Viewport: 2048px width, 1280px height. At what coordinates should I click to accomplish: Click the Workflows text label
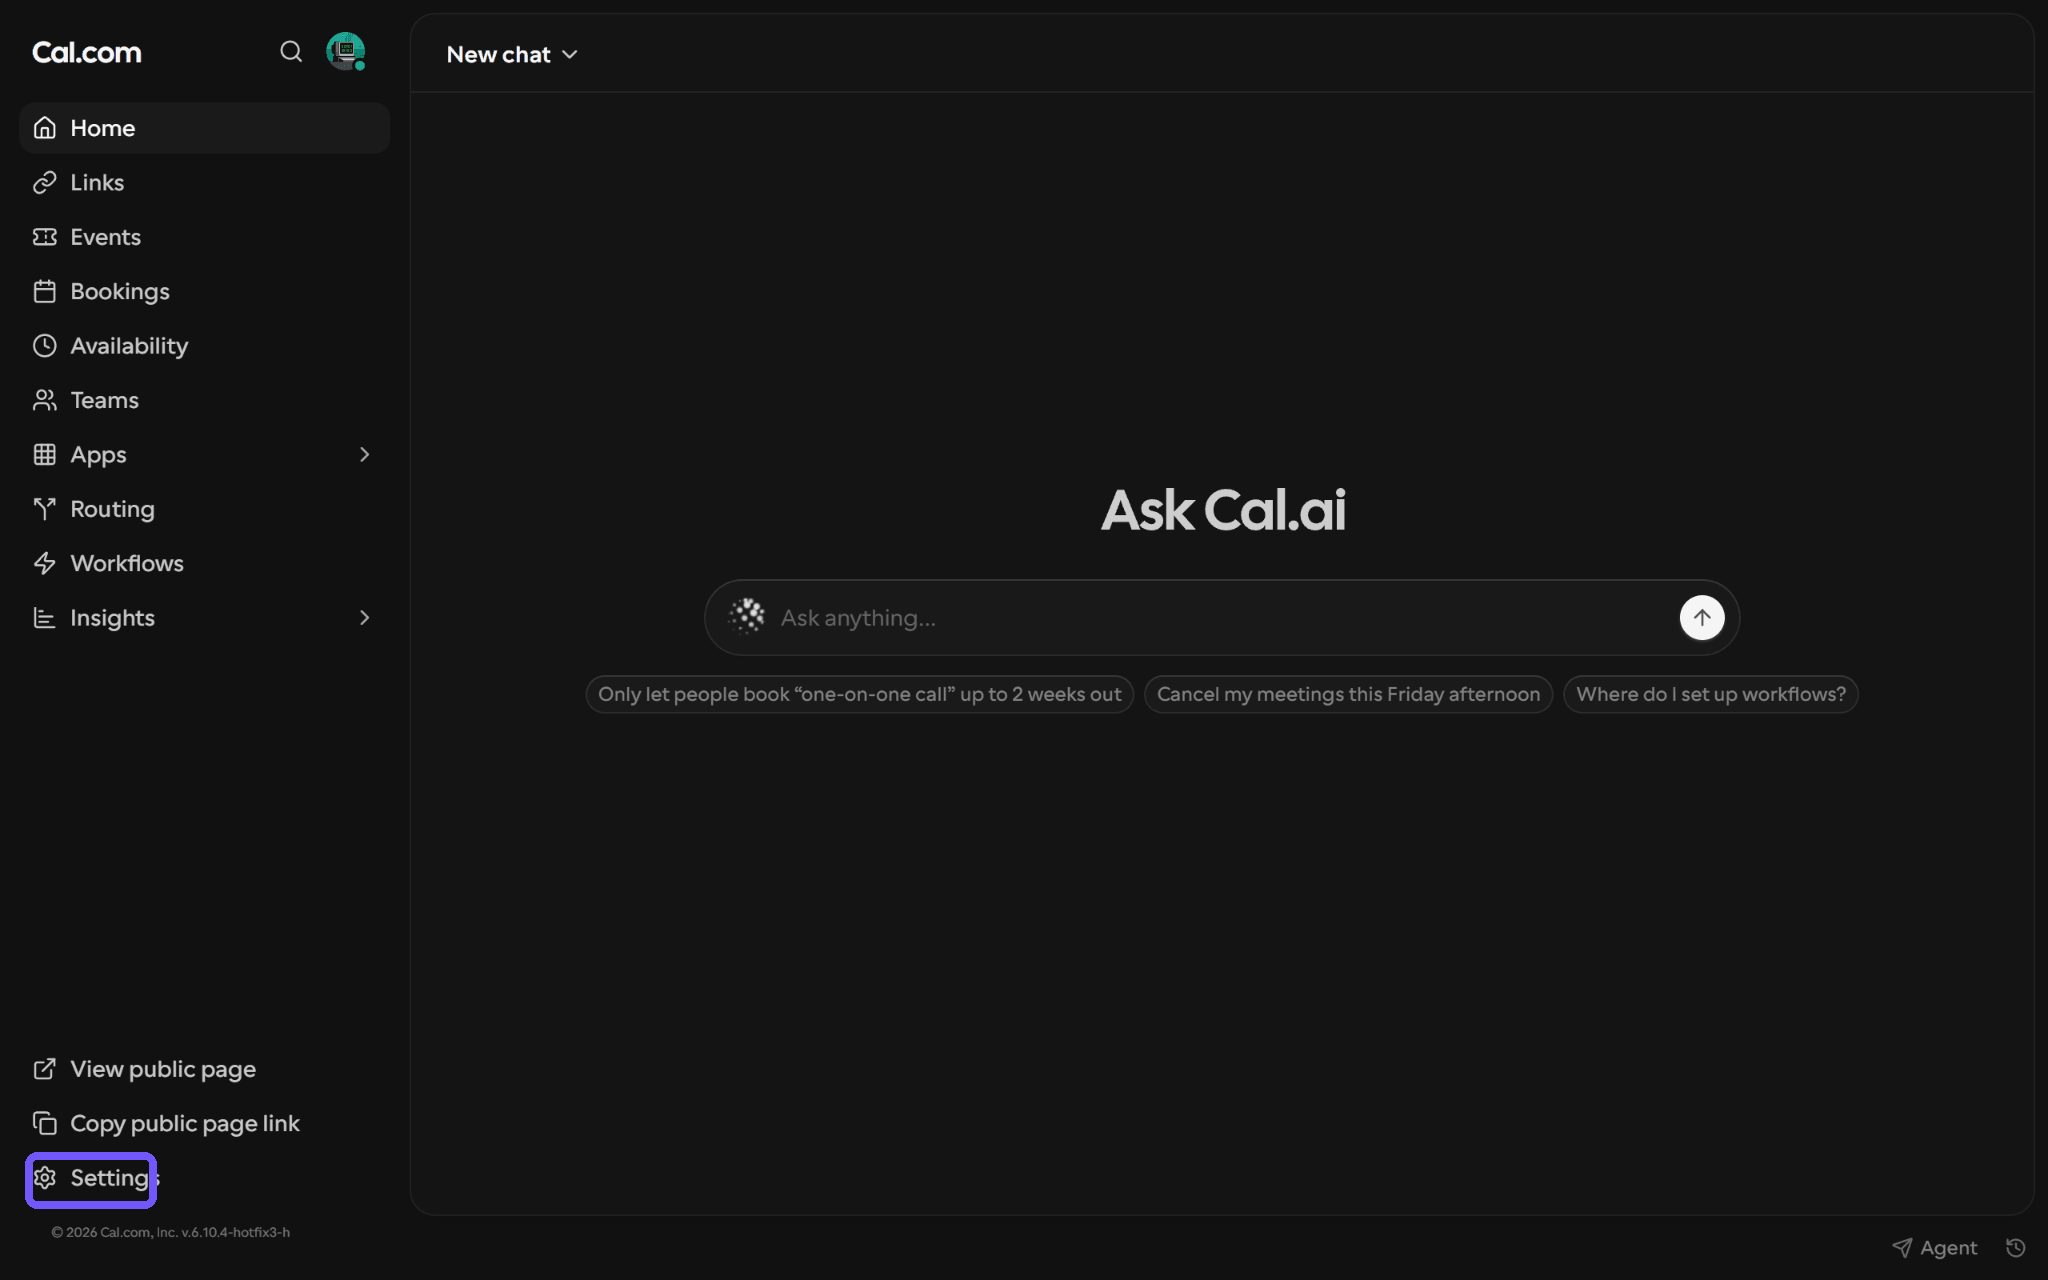pos(127,563)
